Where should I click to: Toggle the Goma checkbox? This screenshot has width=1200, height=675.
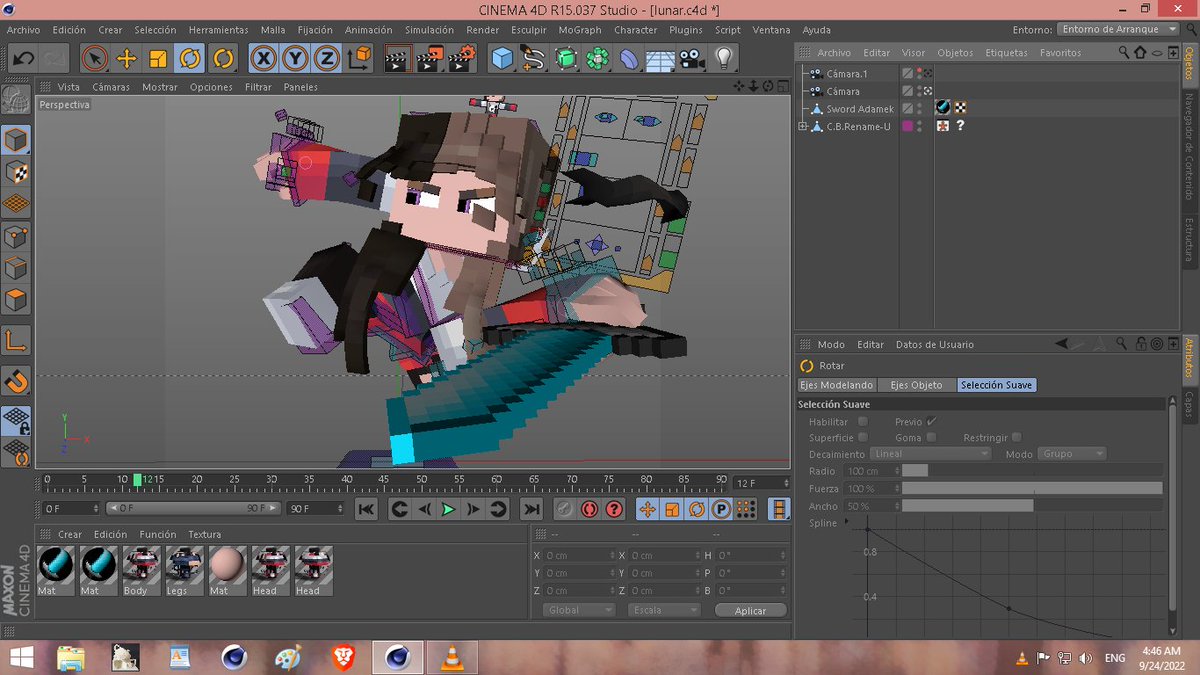pyautogui.click(x=931, y=437)
